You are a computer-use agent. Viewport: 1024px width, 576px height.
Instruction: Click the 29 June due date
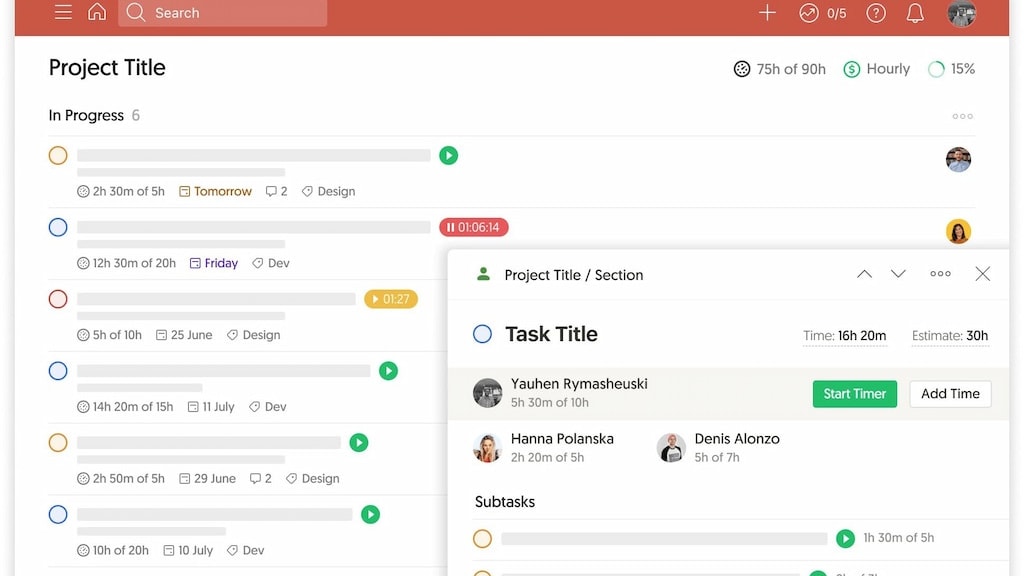tap(208, 479)
